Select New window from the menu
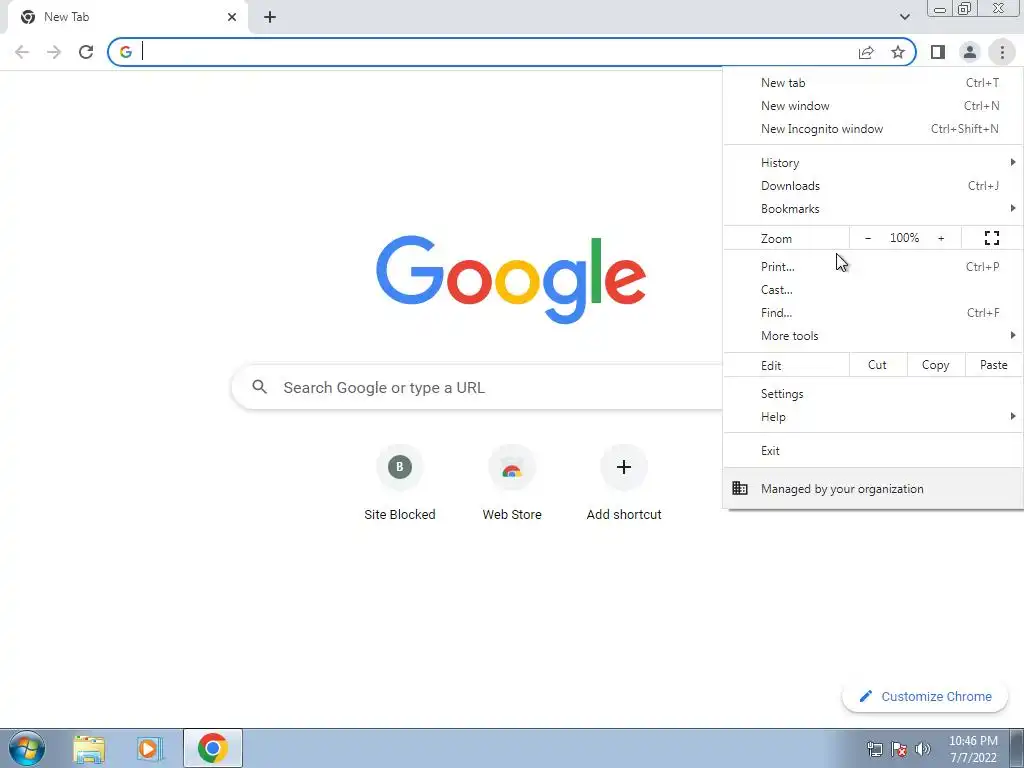The width and height of the screenshot is (1024, 768). (873, 106)
